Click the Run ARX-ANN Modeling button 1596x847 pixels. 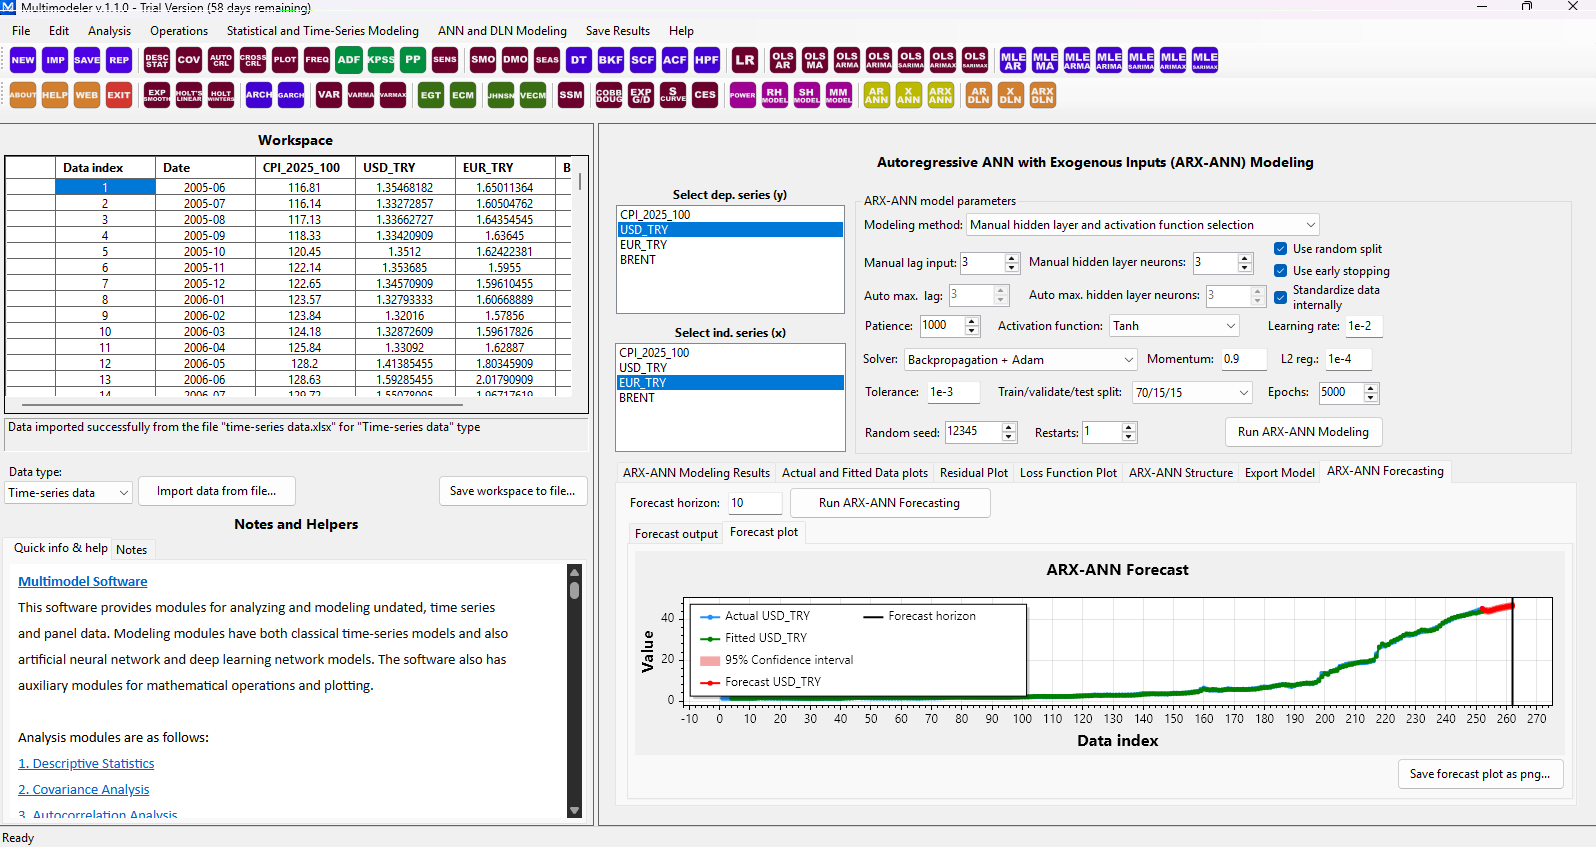click(1303, 432)
